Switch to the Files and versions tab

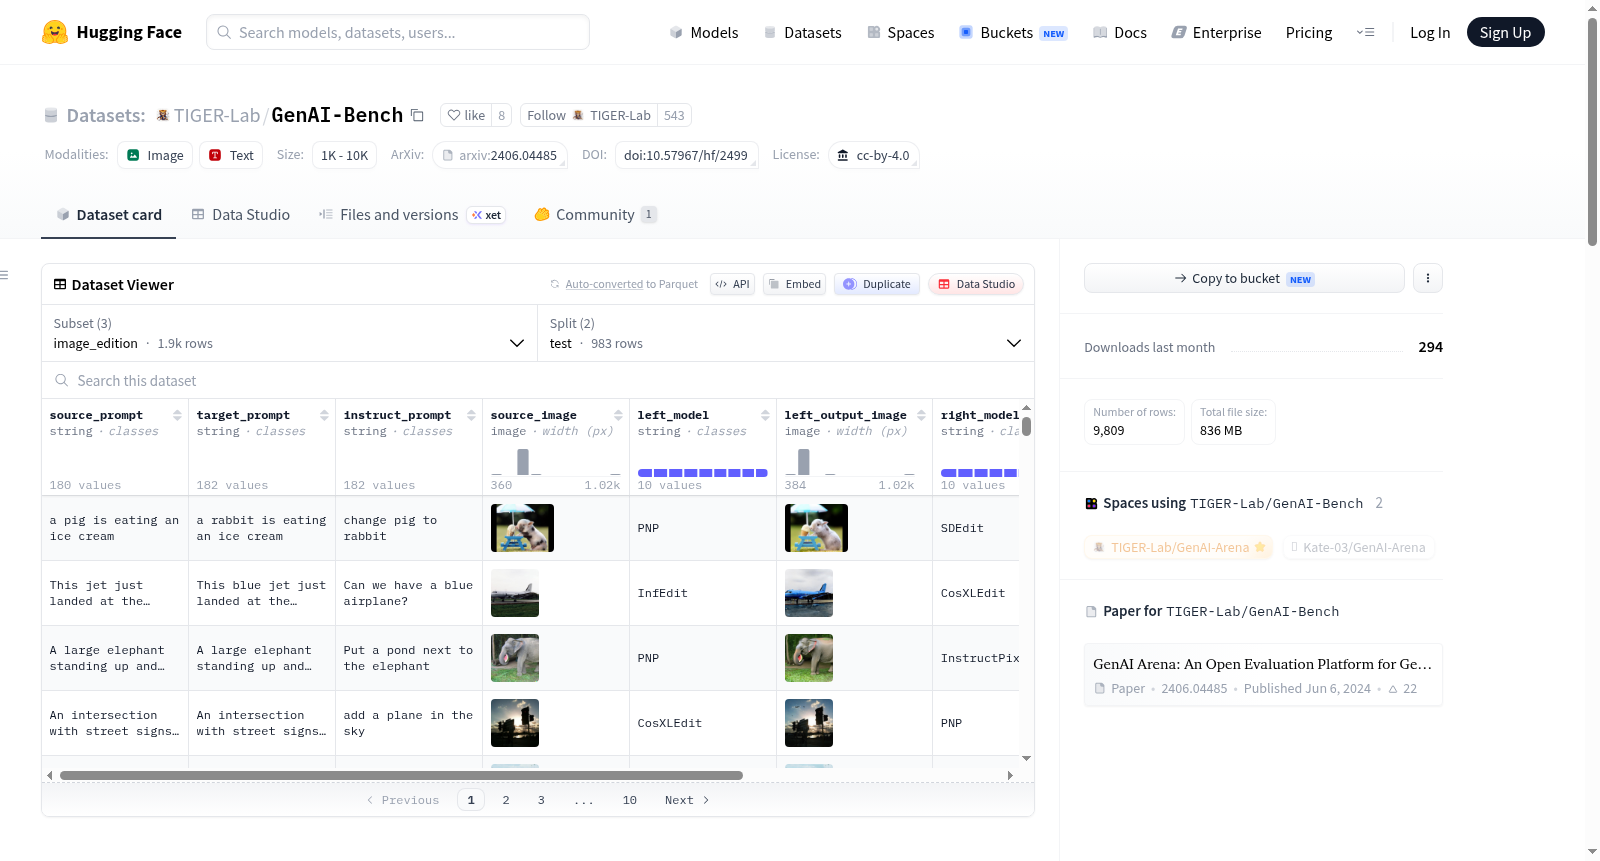click(x=411, y=214)
